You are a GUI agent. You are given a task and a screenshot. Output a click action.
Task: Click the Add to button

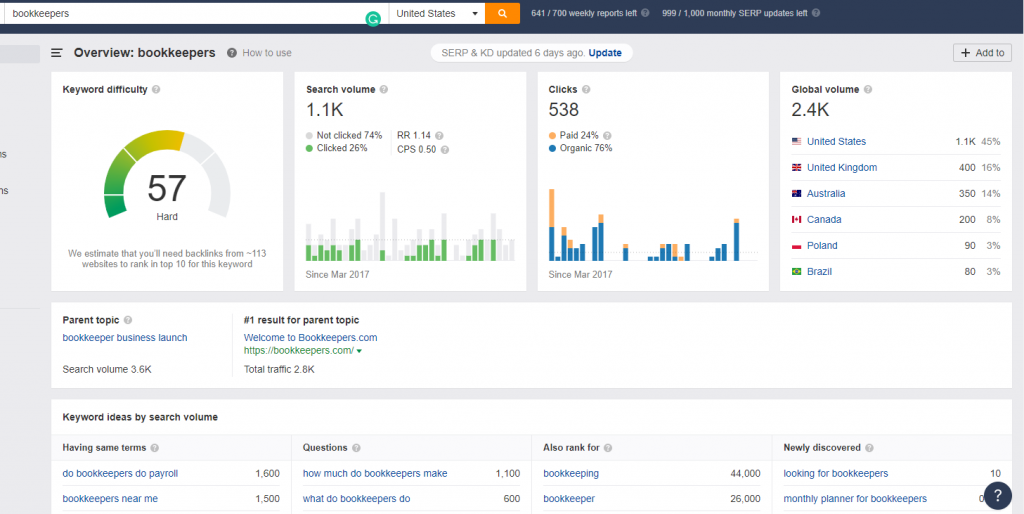tap(982, 53)
